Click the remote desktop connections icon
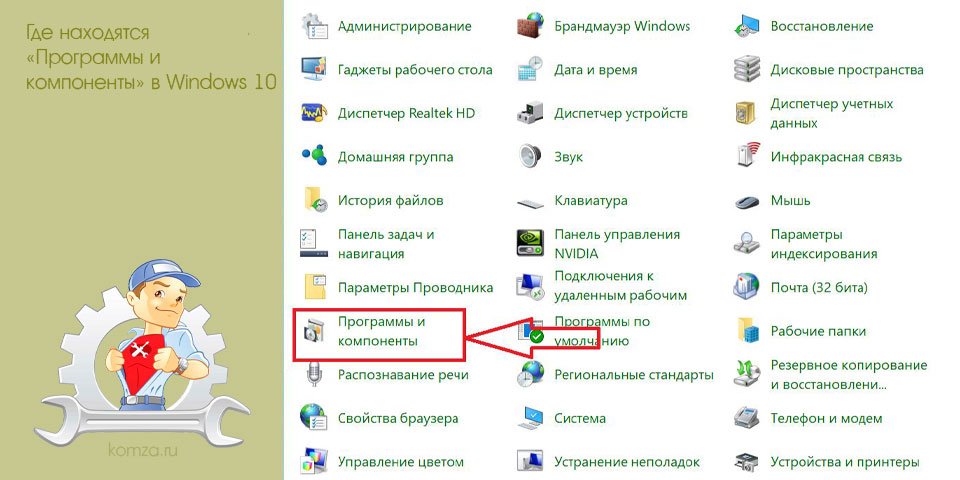 tap(530, 287)
